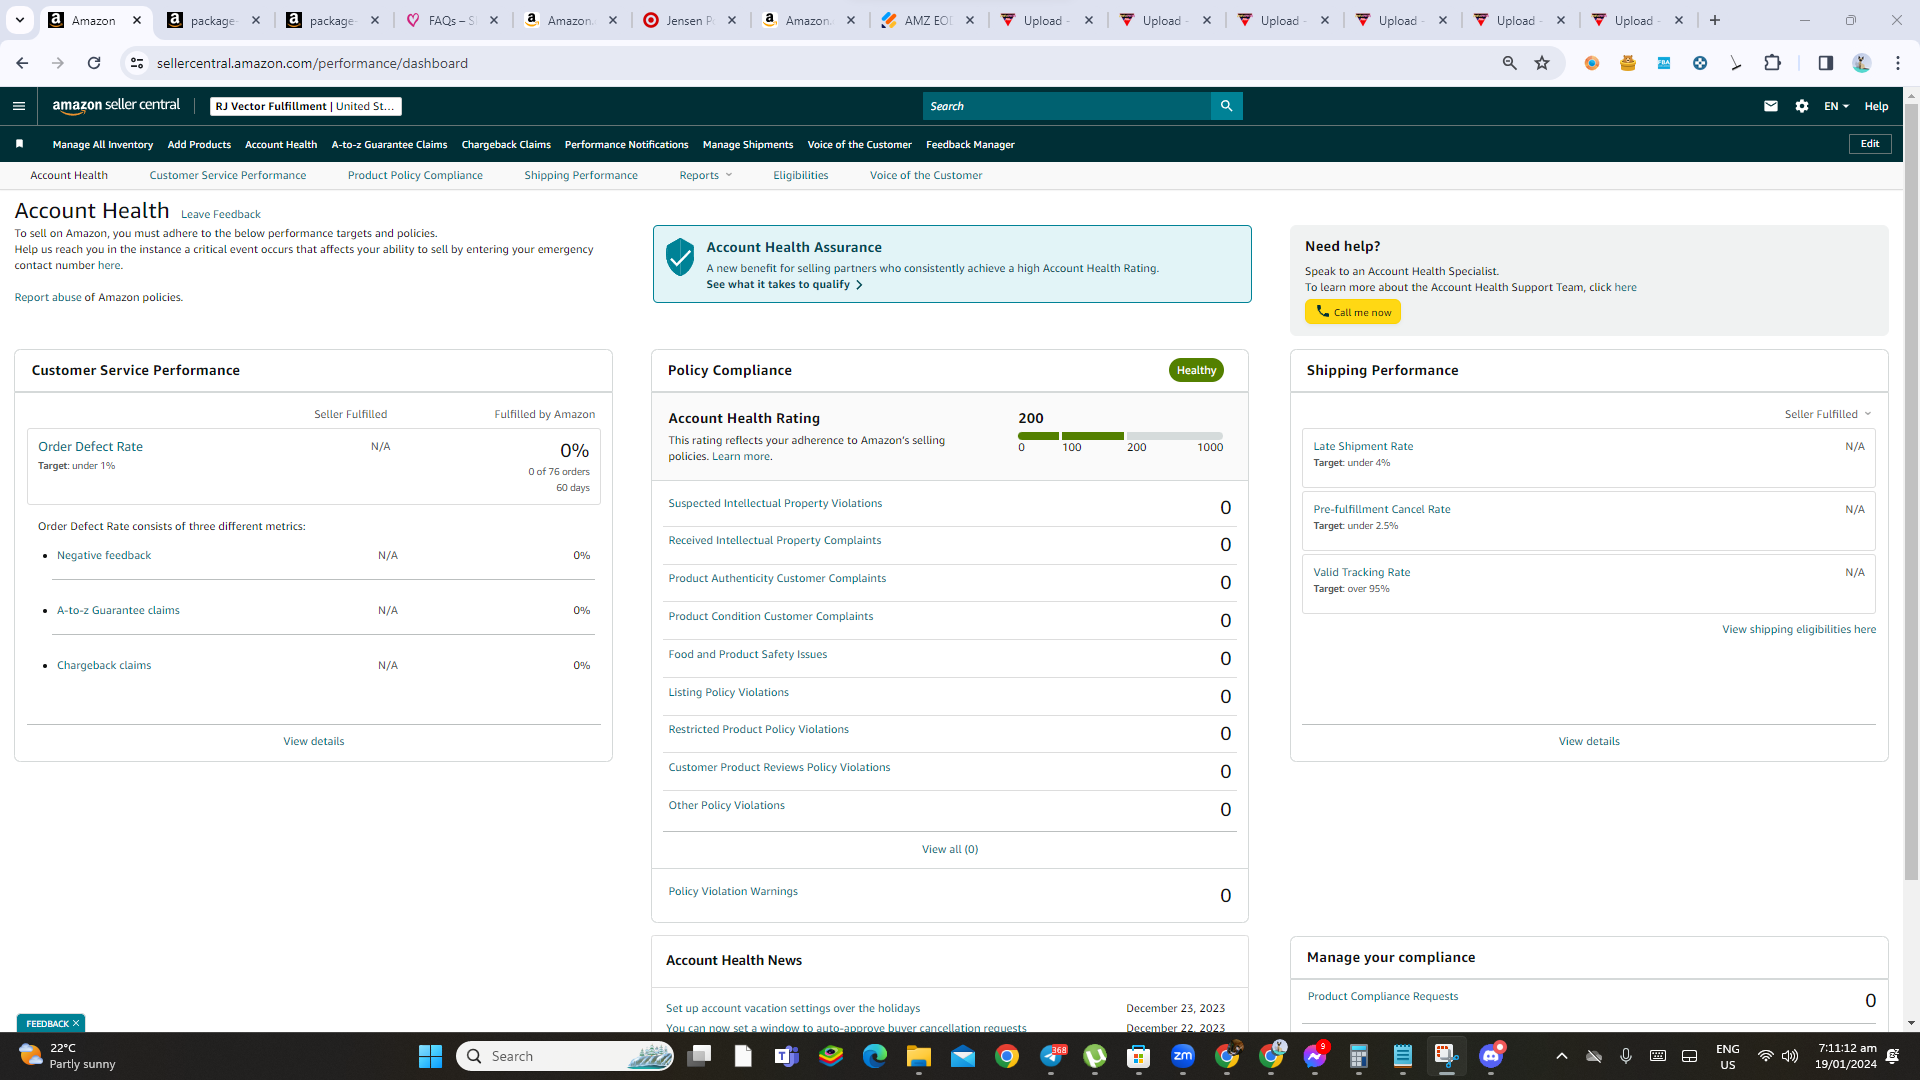Switch to the Product Policy Compliance tab

click(415, 175)
